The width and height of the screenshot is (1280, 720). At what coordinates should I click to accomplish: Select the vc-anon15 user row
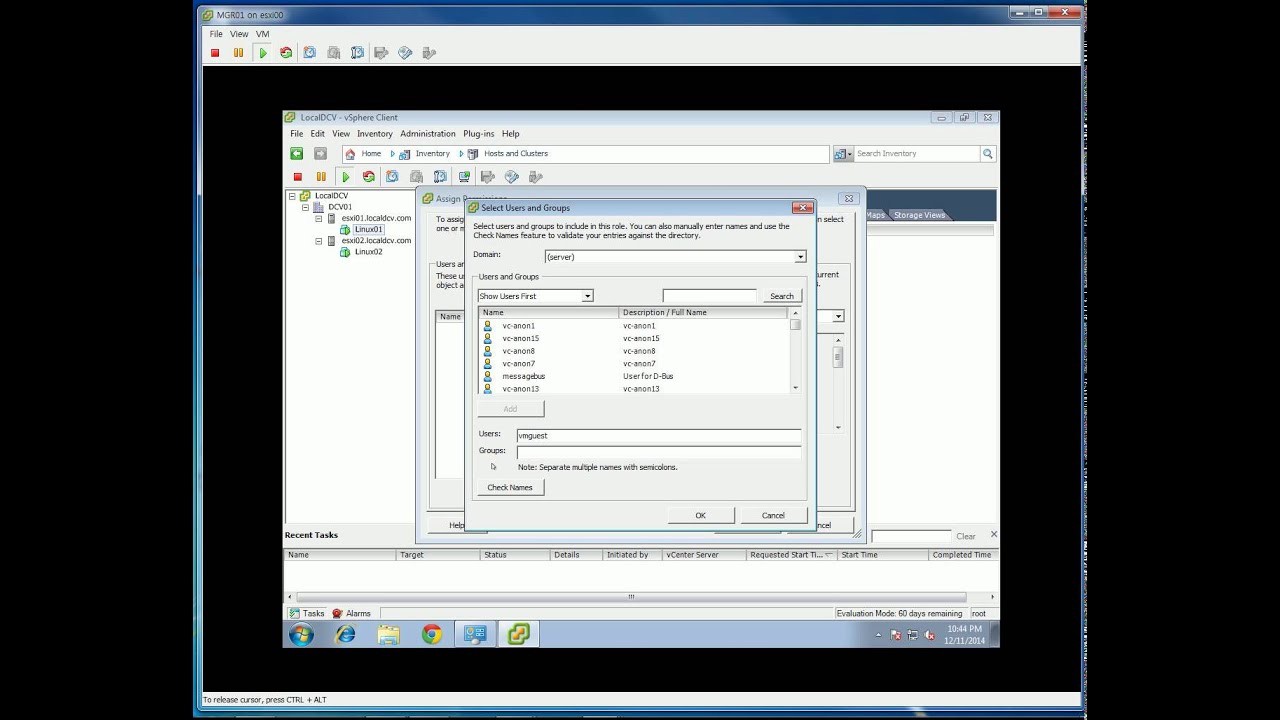click(635, 338)
